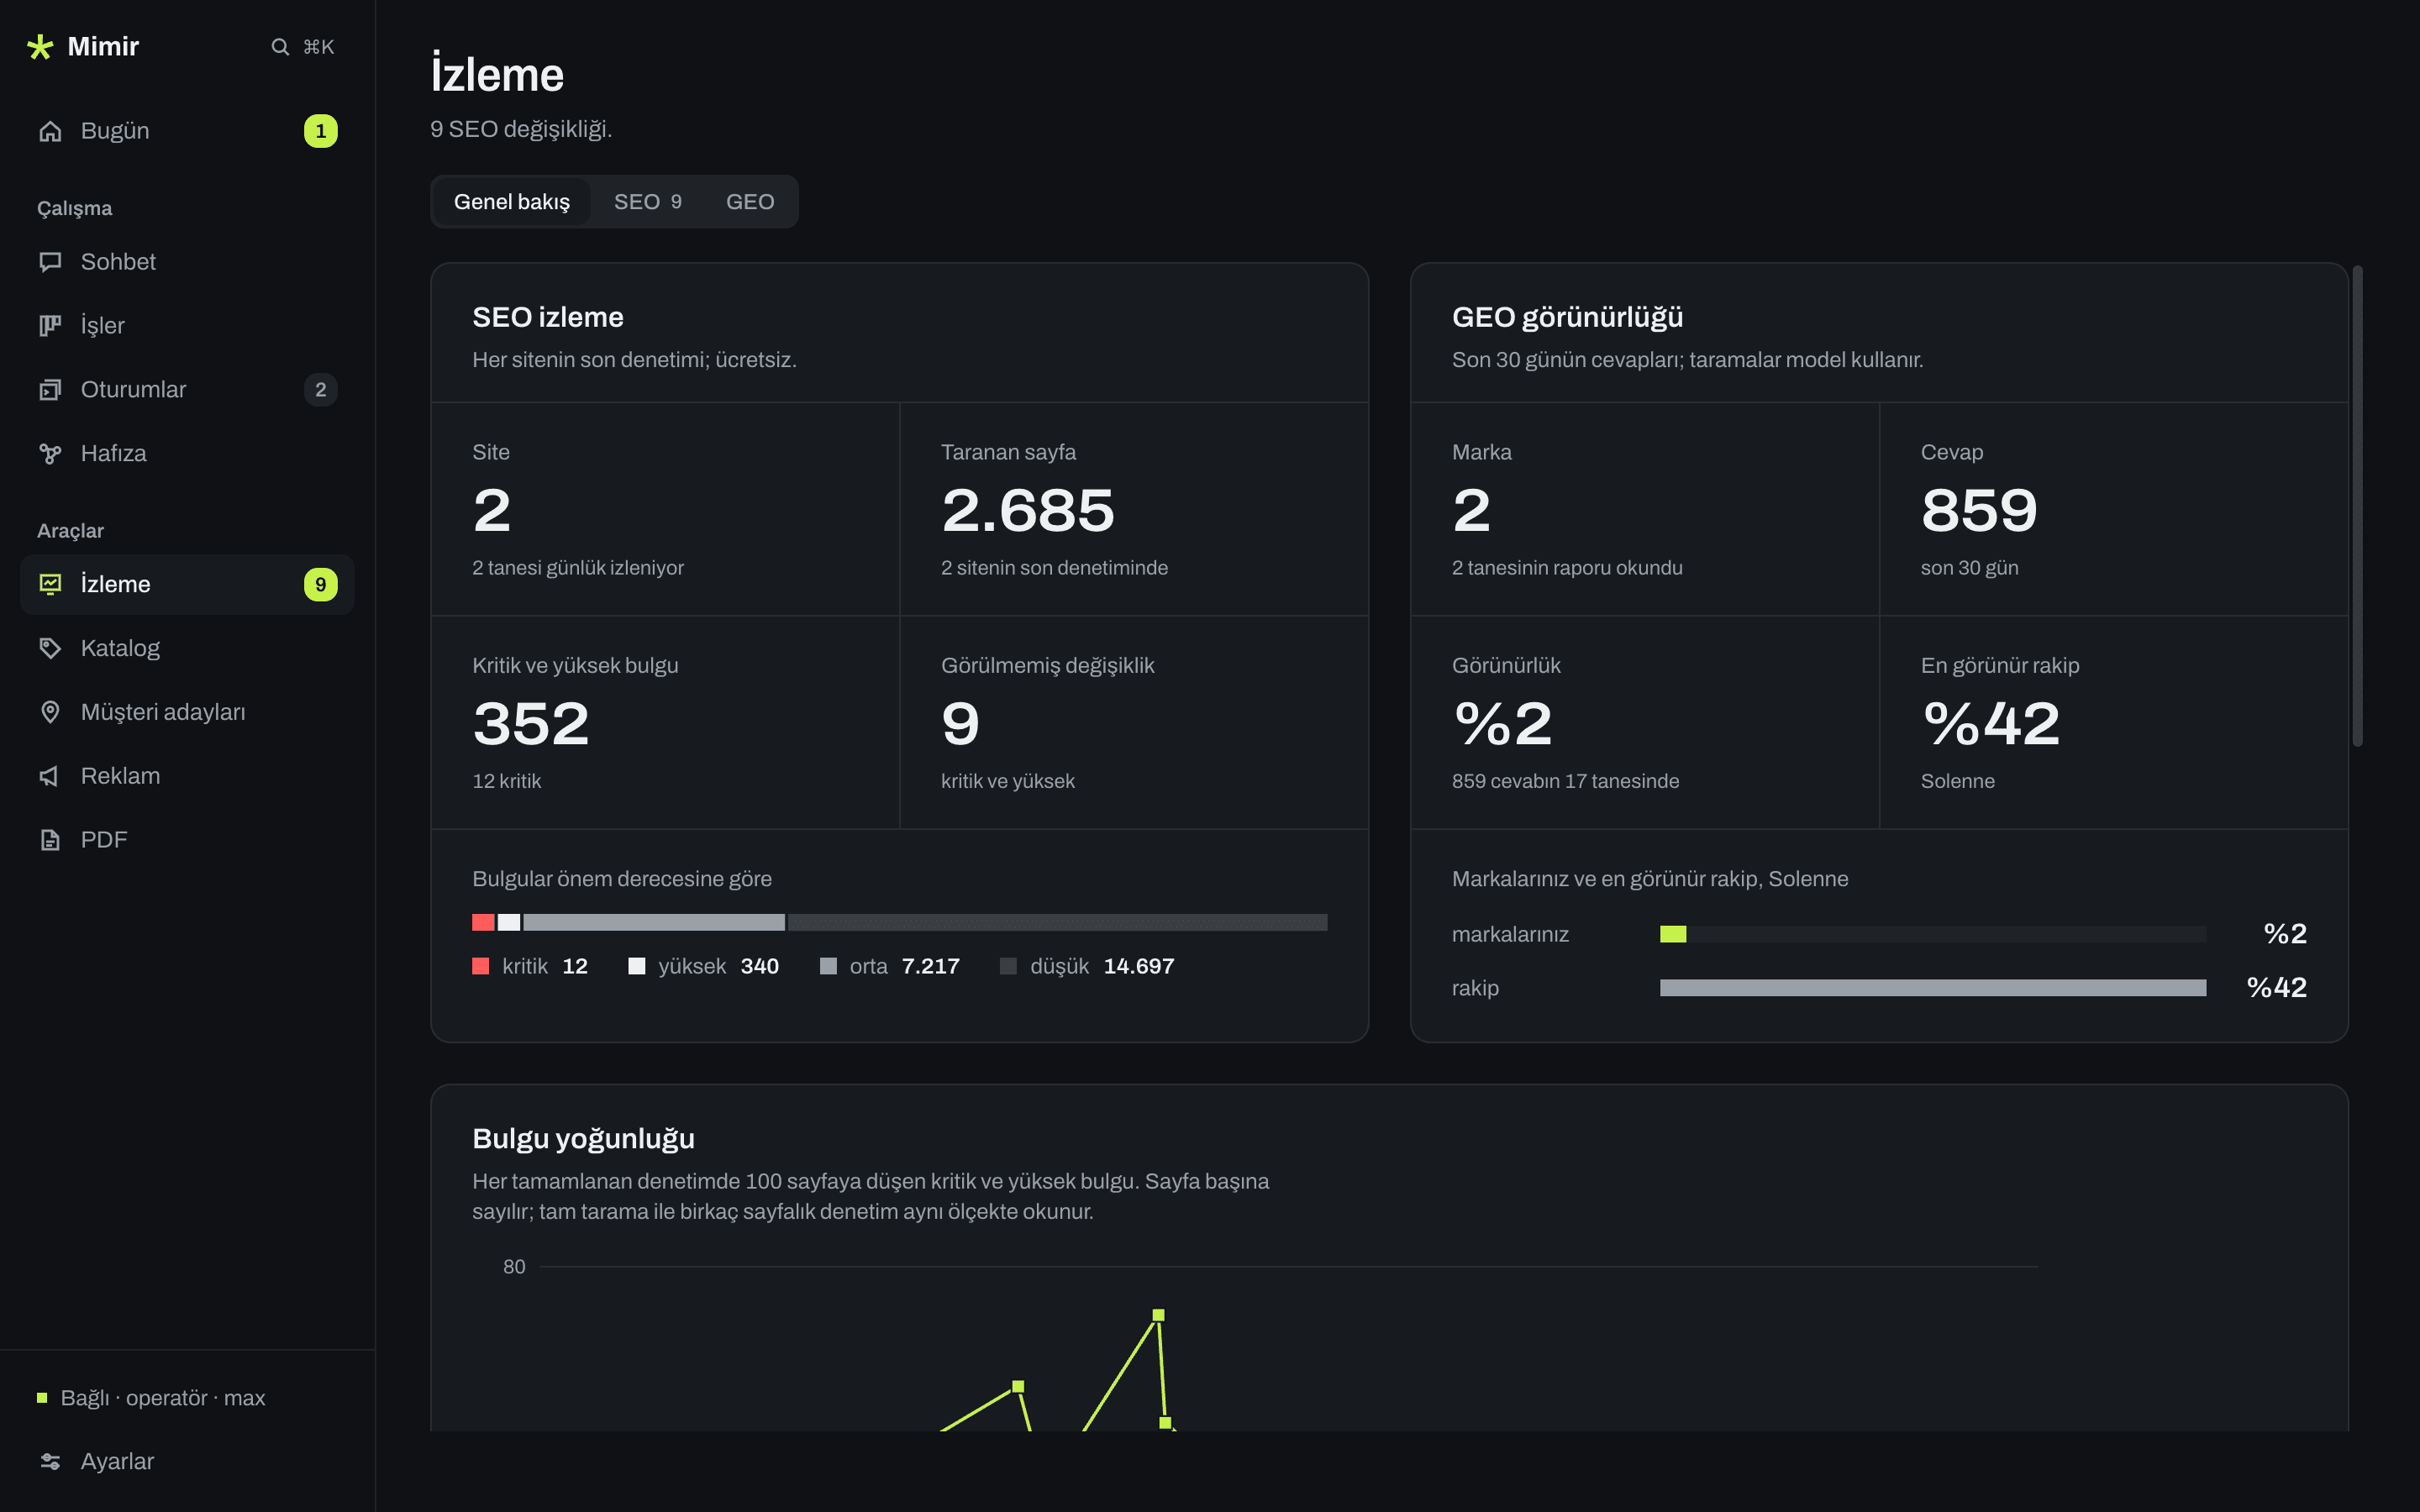
Task: Click the Bugün home icon
Action: pos(50,131)
